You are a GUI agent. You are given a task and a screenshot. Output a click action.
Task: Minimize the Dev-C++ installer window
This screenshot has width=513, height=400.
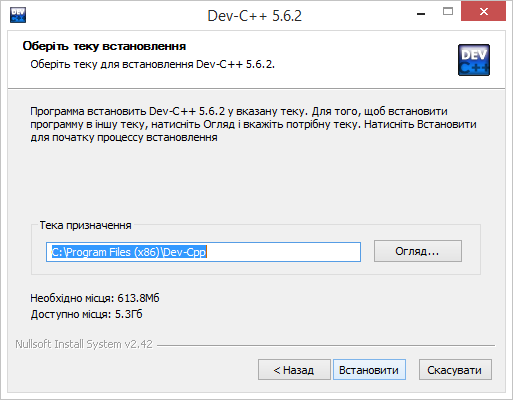pos(421,14)
